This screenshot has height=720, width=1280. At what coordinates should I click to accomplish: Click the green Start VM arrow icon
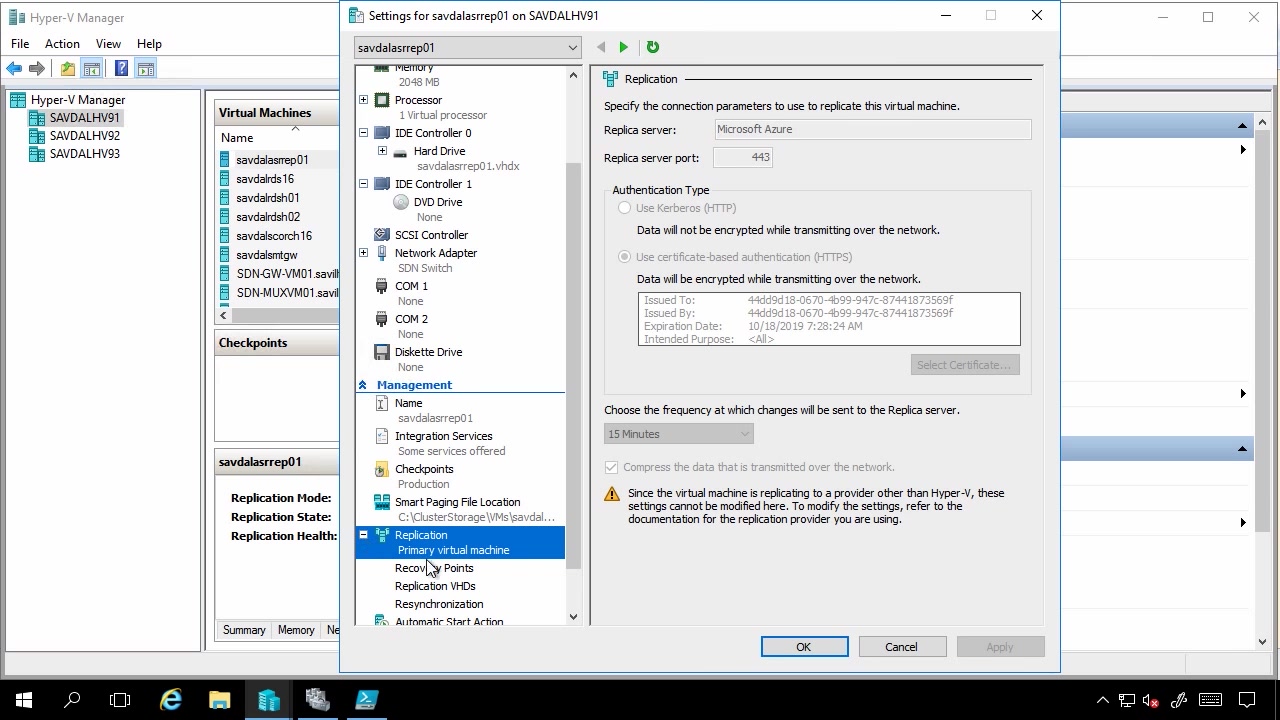tap(623, 47)
